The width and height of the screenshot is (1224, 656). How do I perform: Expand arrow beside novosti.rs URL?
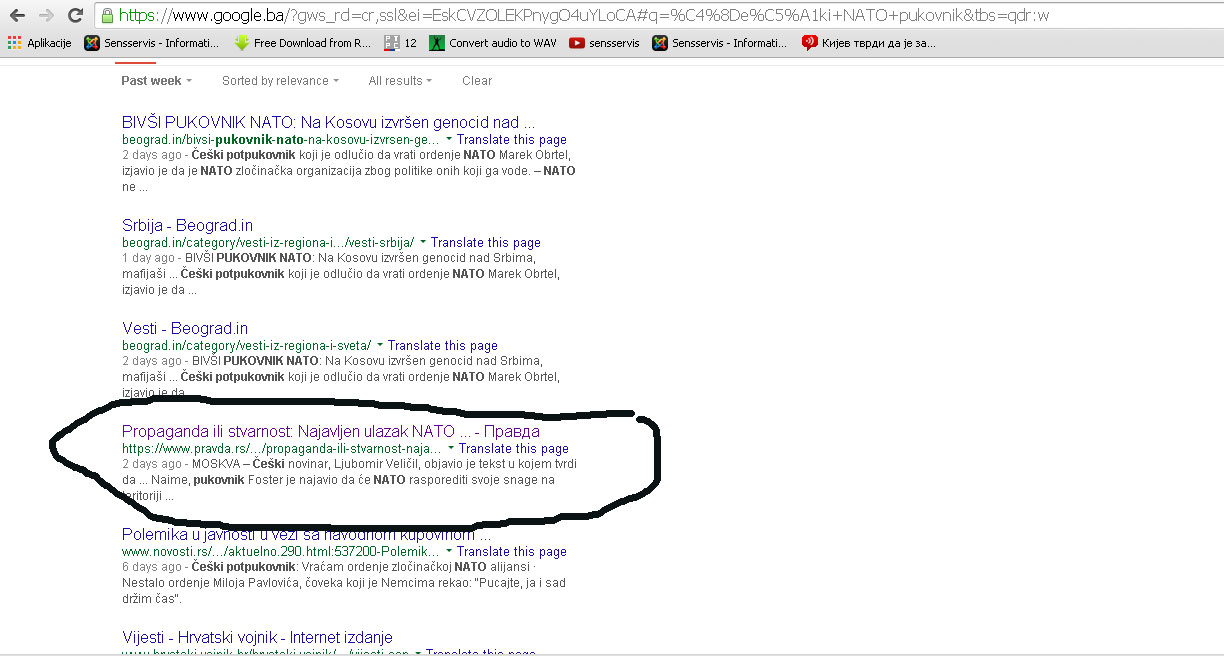coord(449,552)
